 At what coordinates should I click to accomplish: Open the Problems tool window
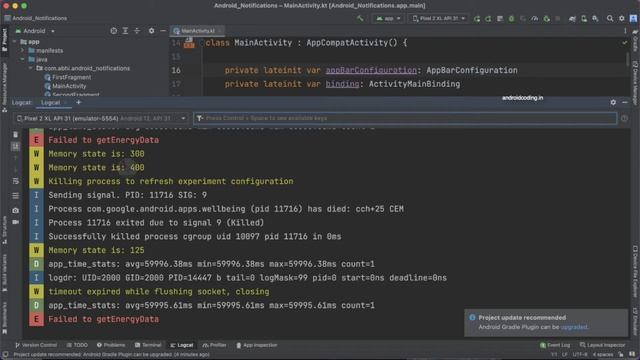coord(111,345)
